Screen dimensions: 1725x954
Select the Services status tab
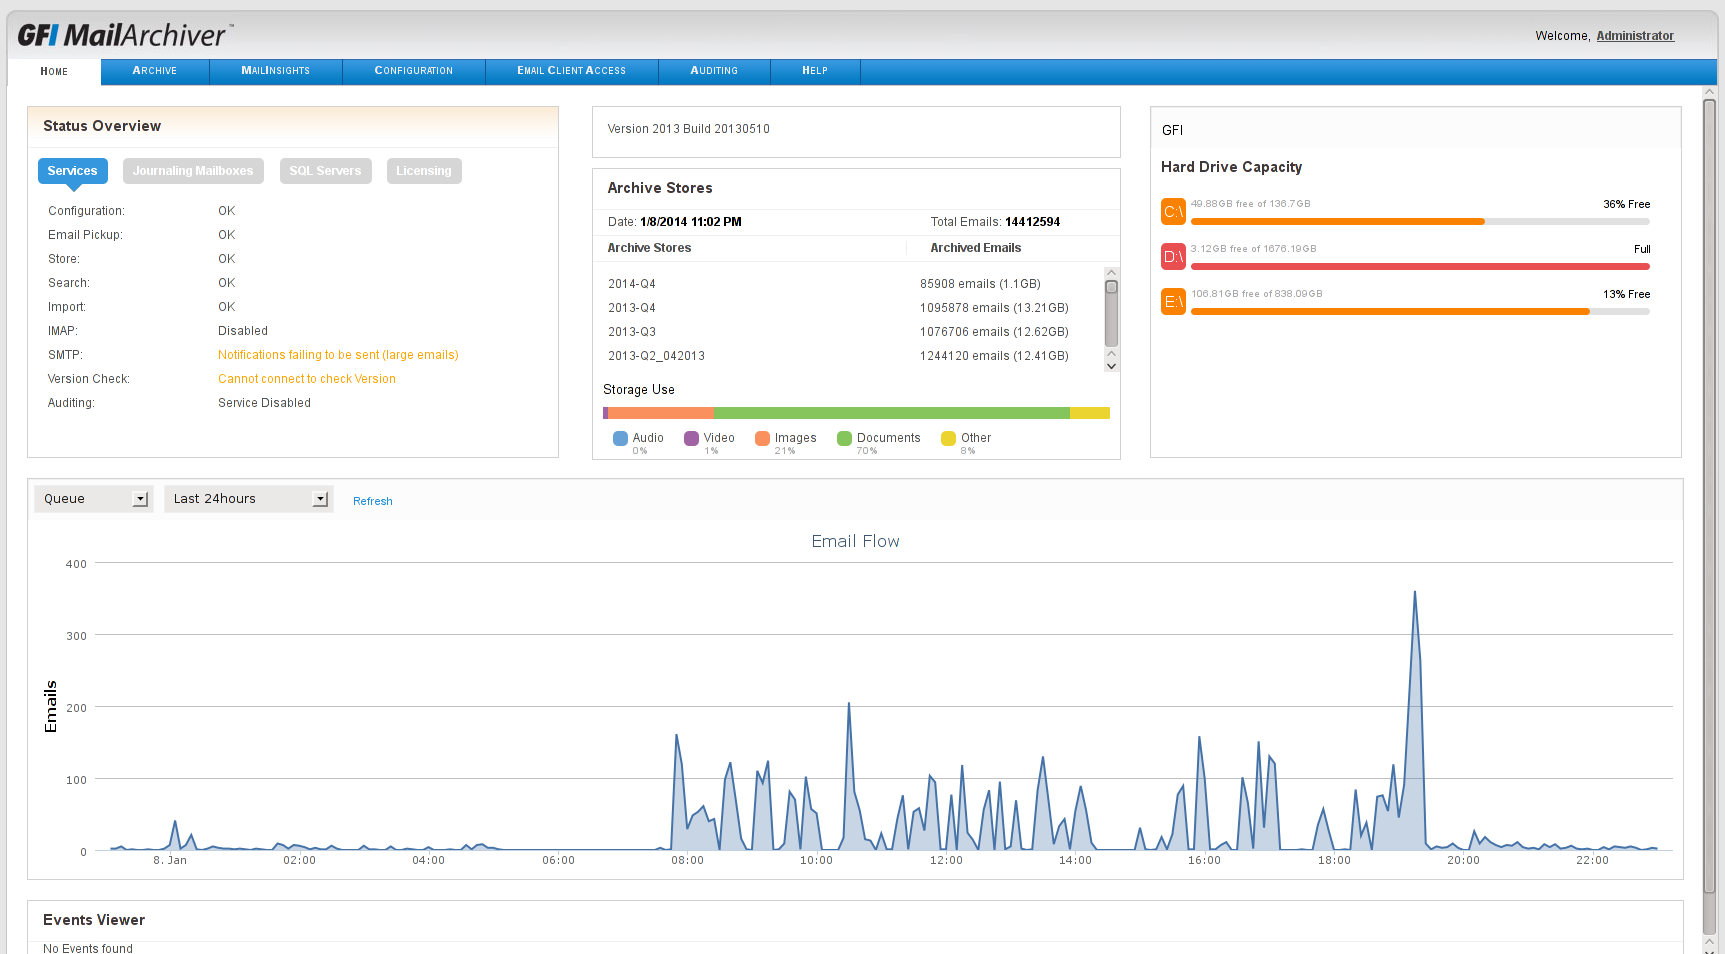click(x=73, y=171)
